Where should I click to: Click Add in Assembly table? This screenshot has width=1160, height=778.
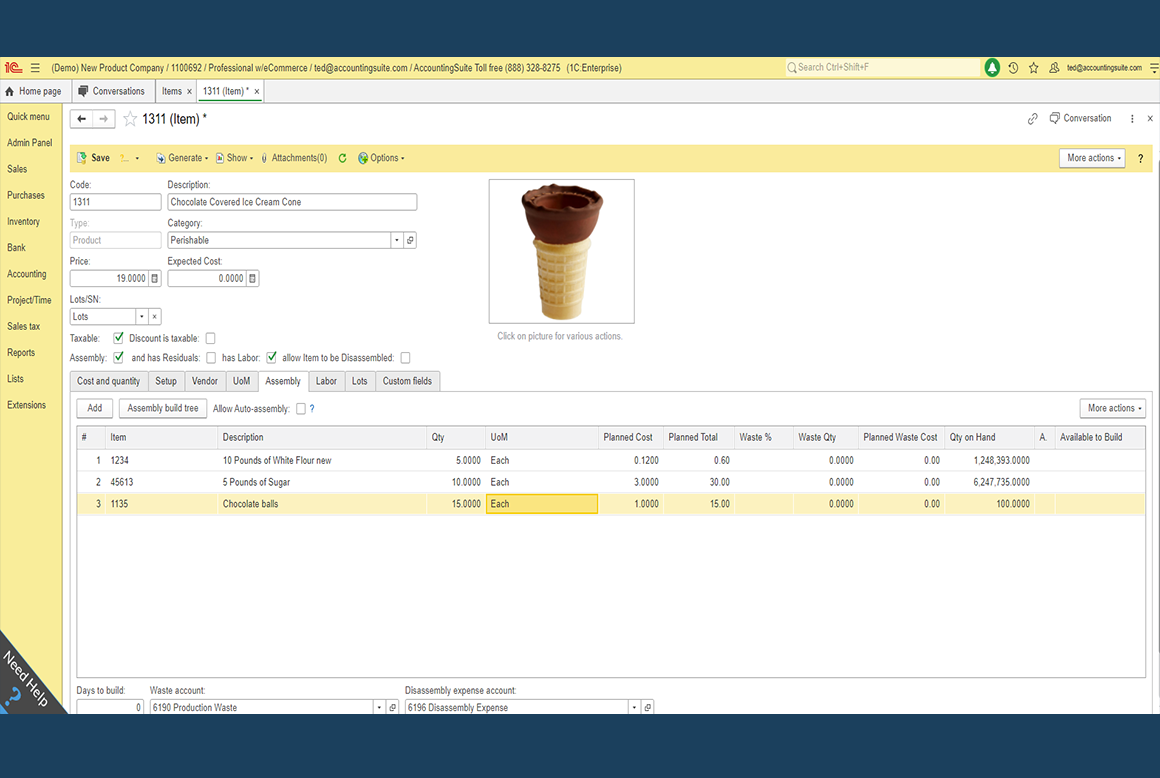click(95, 408)
